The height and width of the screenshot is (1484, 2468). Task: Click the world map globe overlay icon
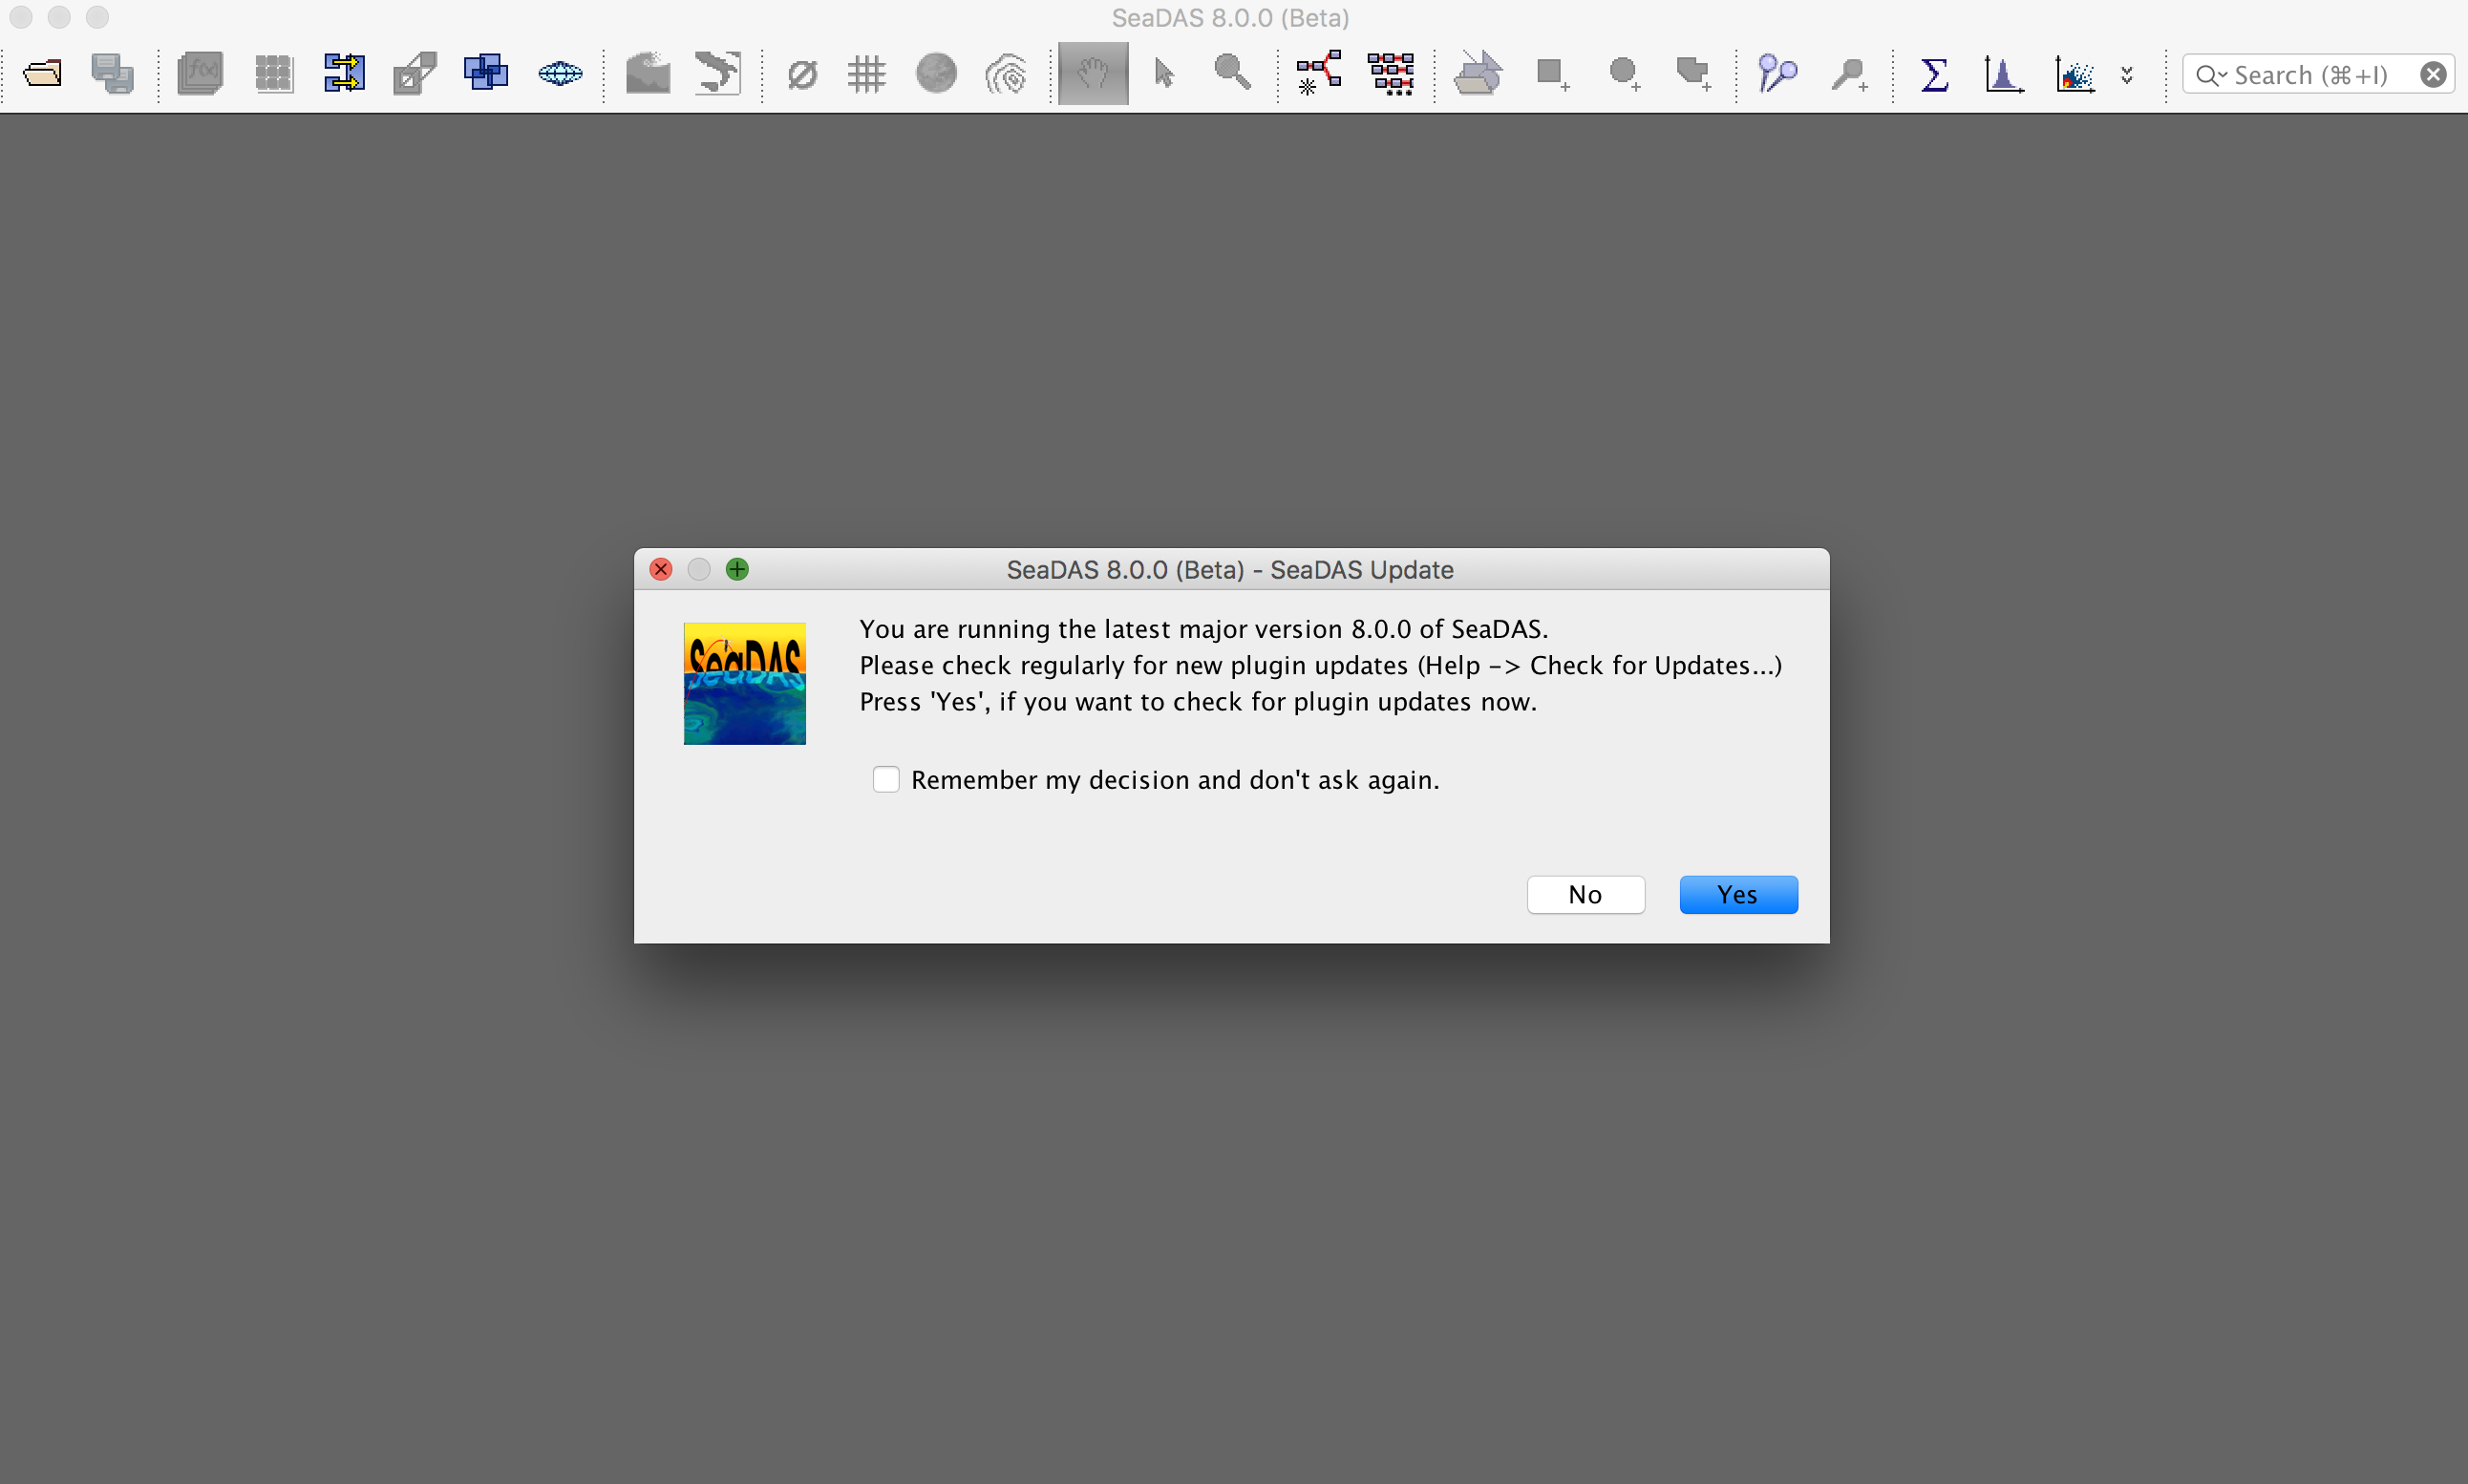click(x=937, y=73)
